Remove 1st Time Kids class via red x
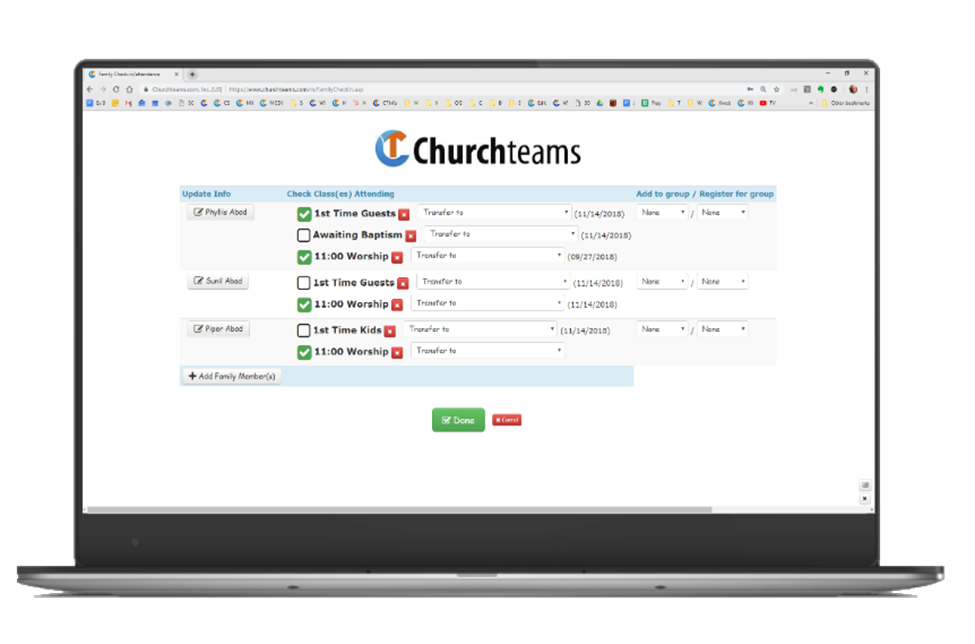This screenshot has height=644, width=975. [390, 331]
